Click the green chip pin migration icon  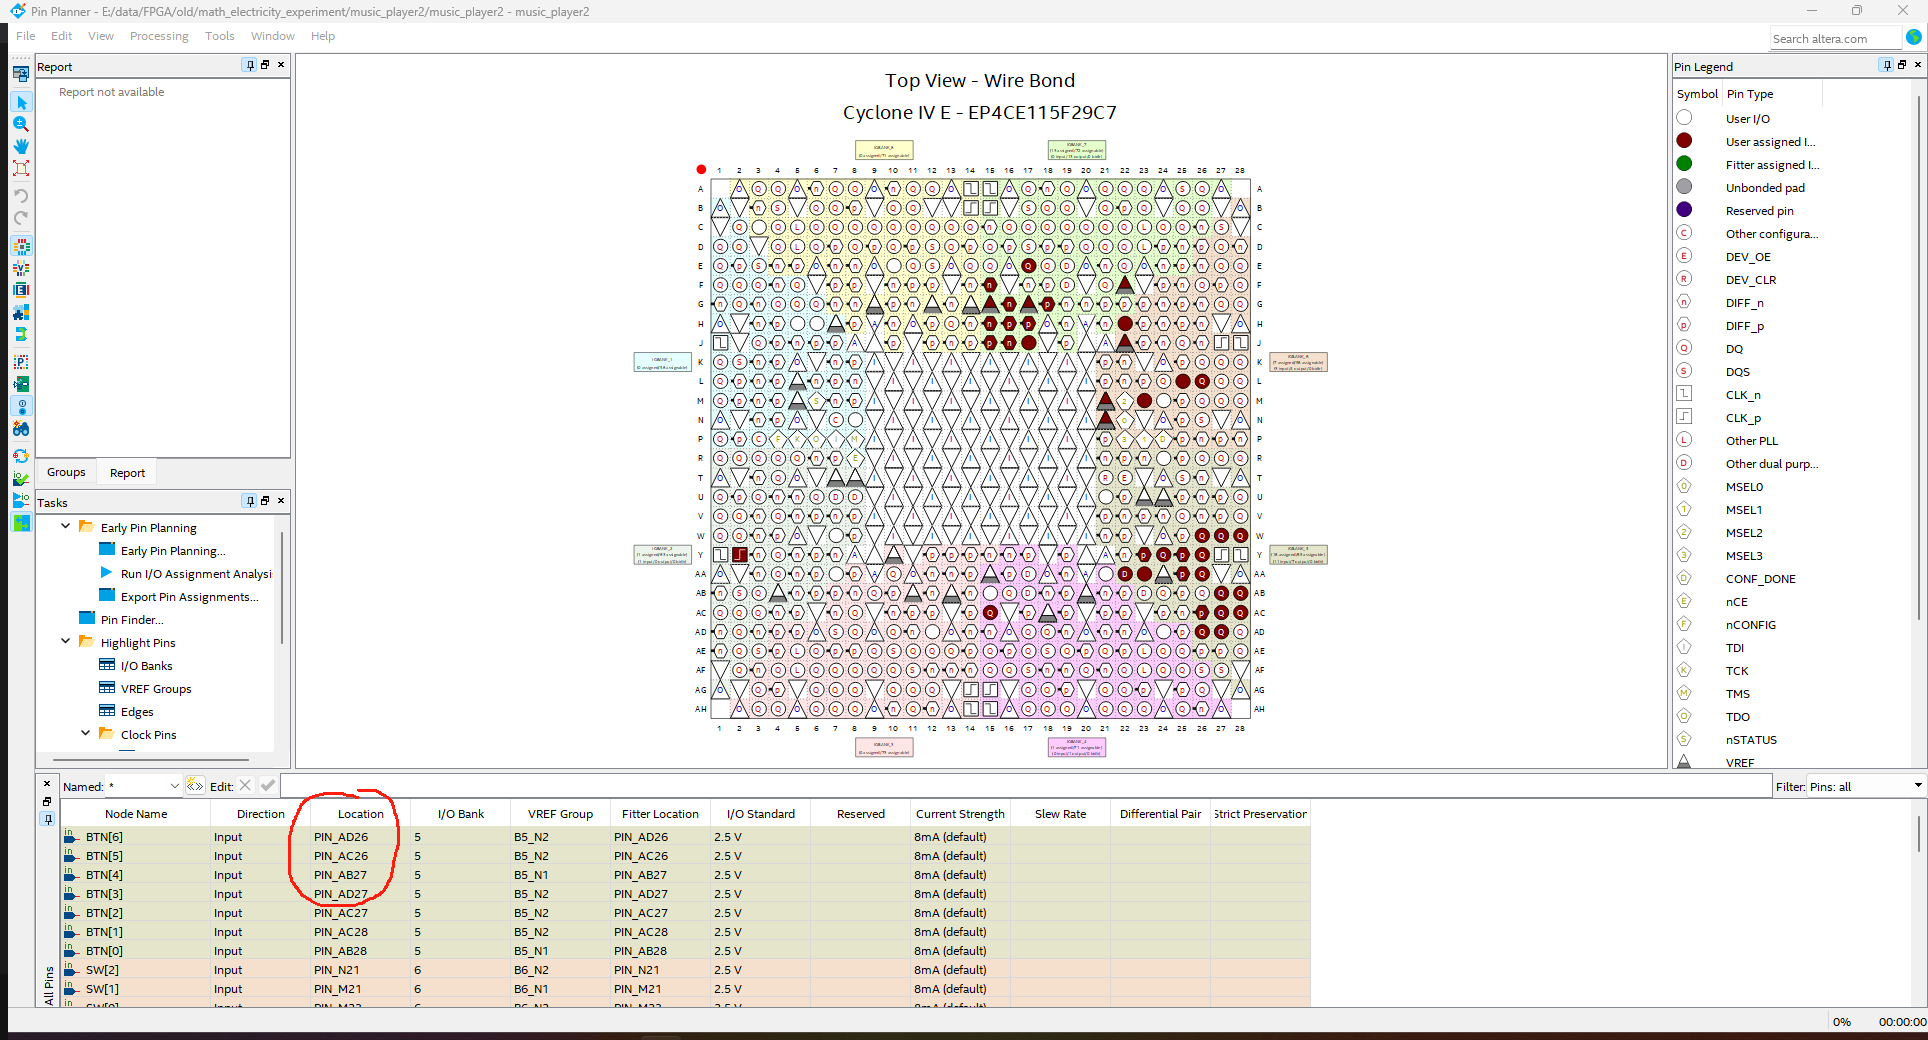tap(21, 384)
